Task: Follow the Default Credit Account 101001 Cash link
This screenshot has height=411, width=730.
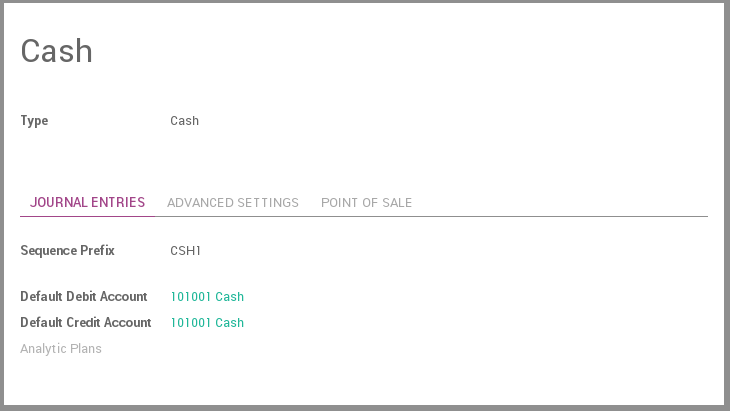Action: pos(207,323)
